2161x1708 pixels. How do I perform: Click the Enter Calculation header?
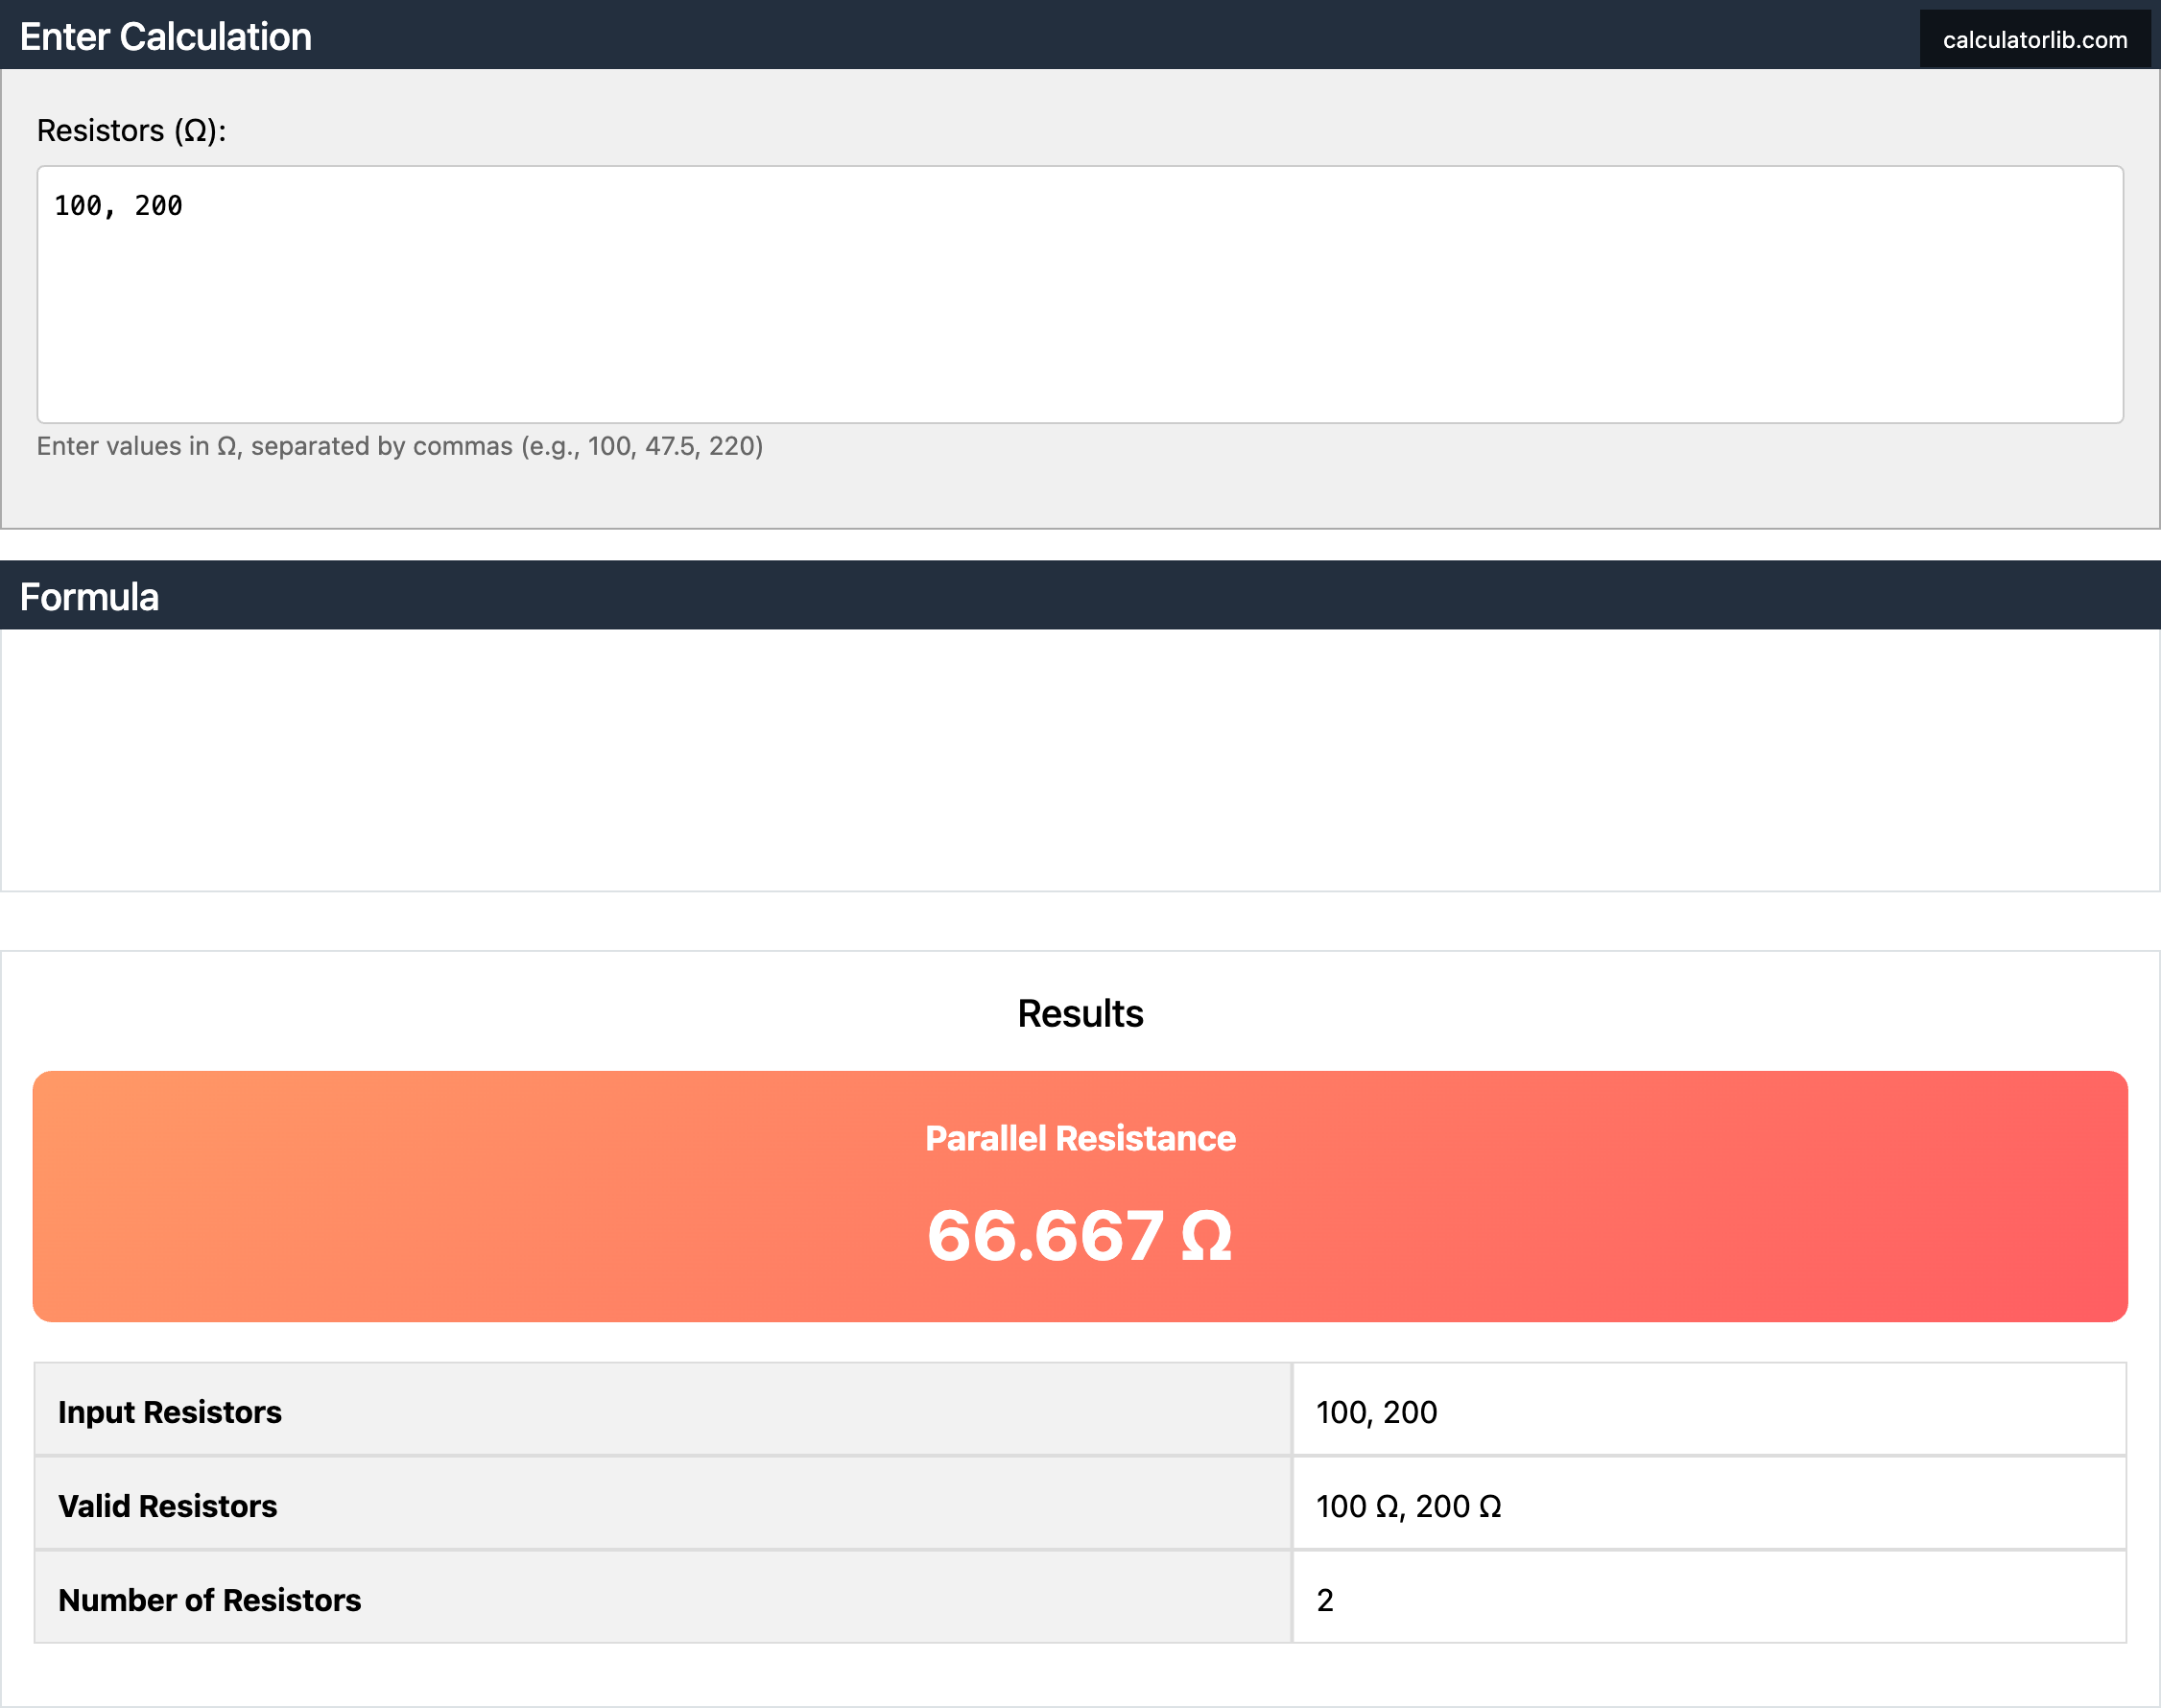(166, 37)
